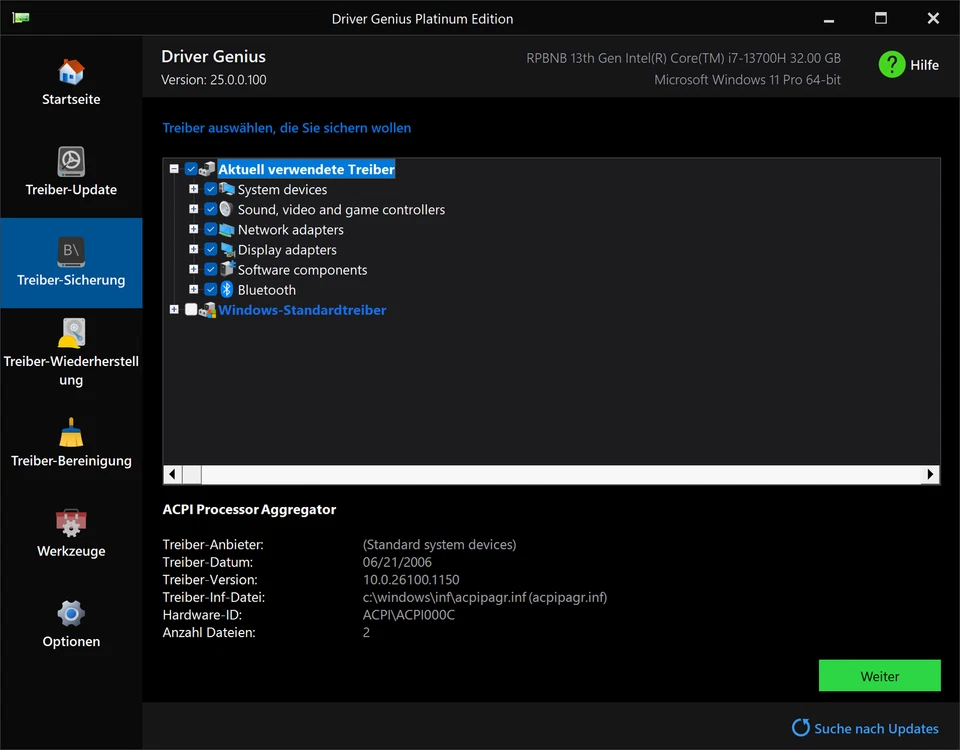Screen dimensions: 960x750
Task: Expand the System devices tree node
Action: tap(193, 189)
